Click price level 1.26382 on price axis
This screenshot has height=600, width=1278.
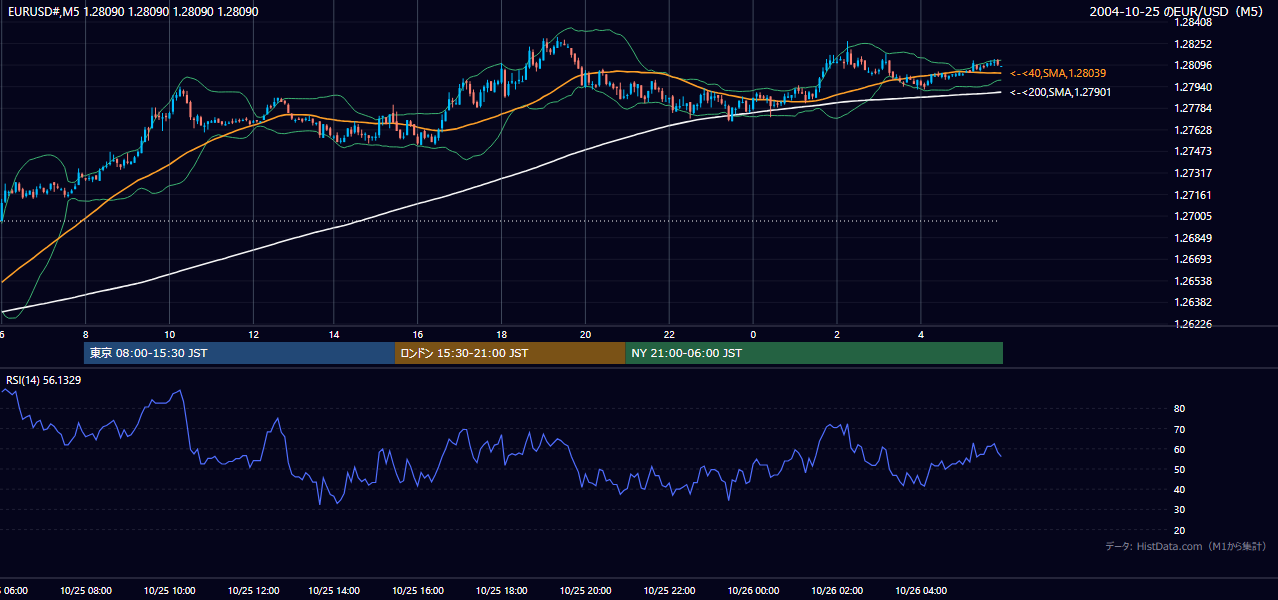pos(1193,302)
